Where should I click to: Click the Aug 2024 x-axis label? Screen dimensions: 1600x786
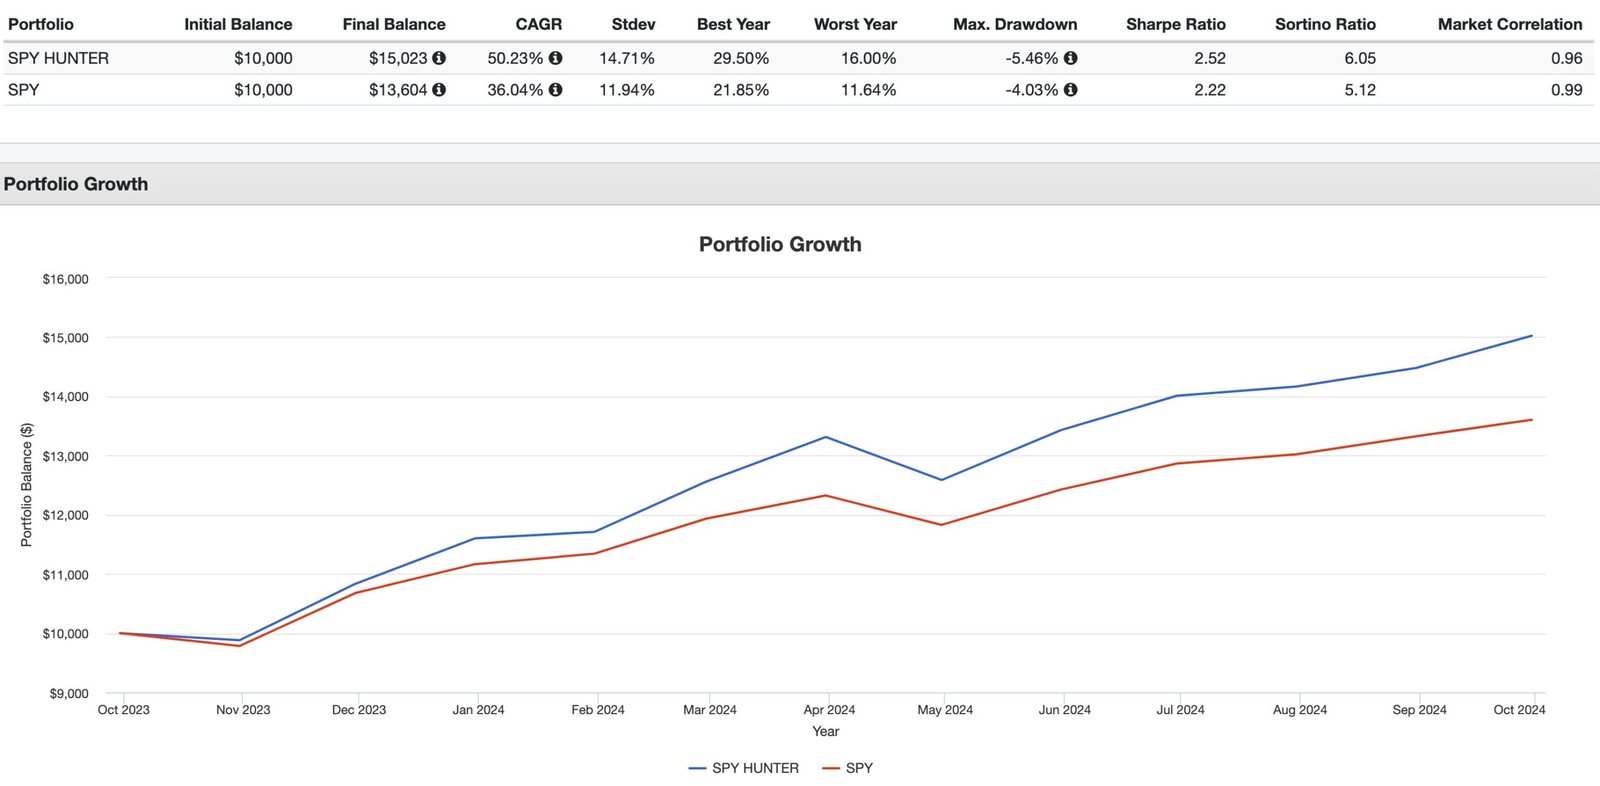[1300, 710]
